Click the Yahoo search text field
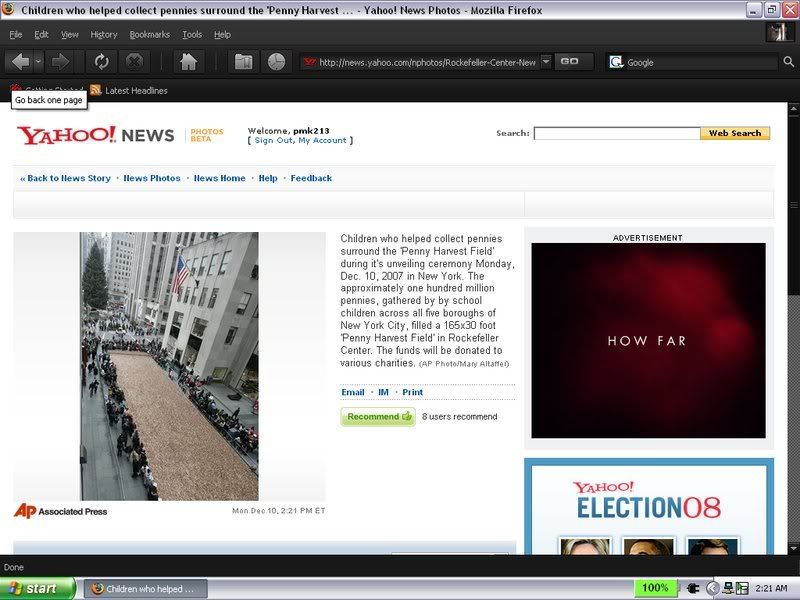The height and width of the screenshot is (600, 800). click(x=617, y=133)
